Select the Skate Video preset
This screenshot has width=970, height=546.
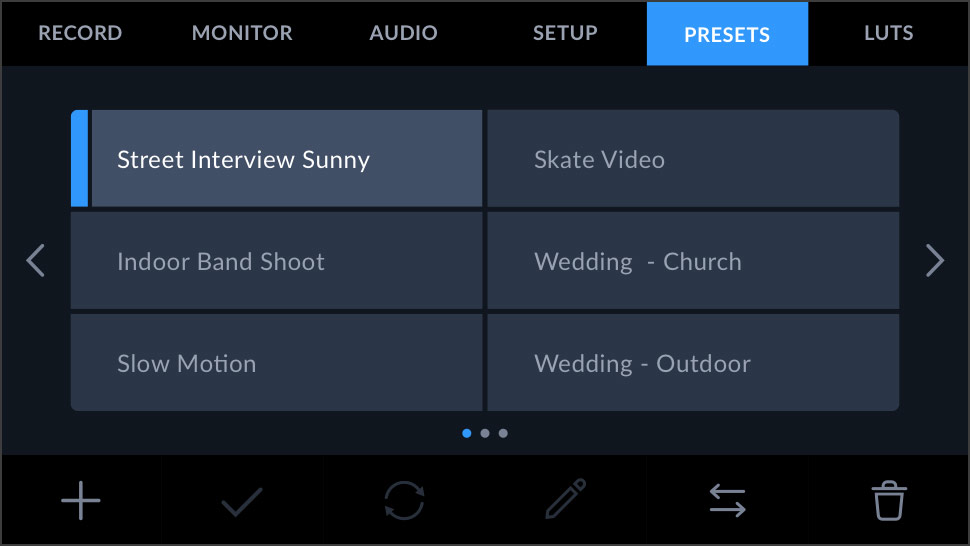pos(693,158)
